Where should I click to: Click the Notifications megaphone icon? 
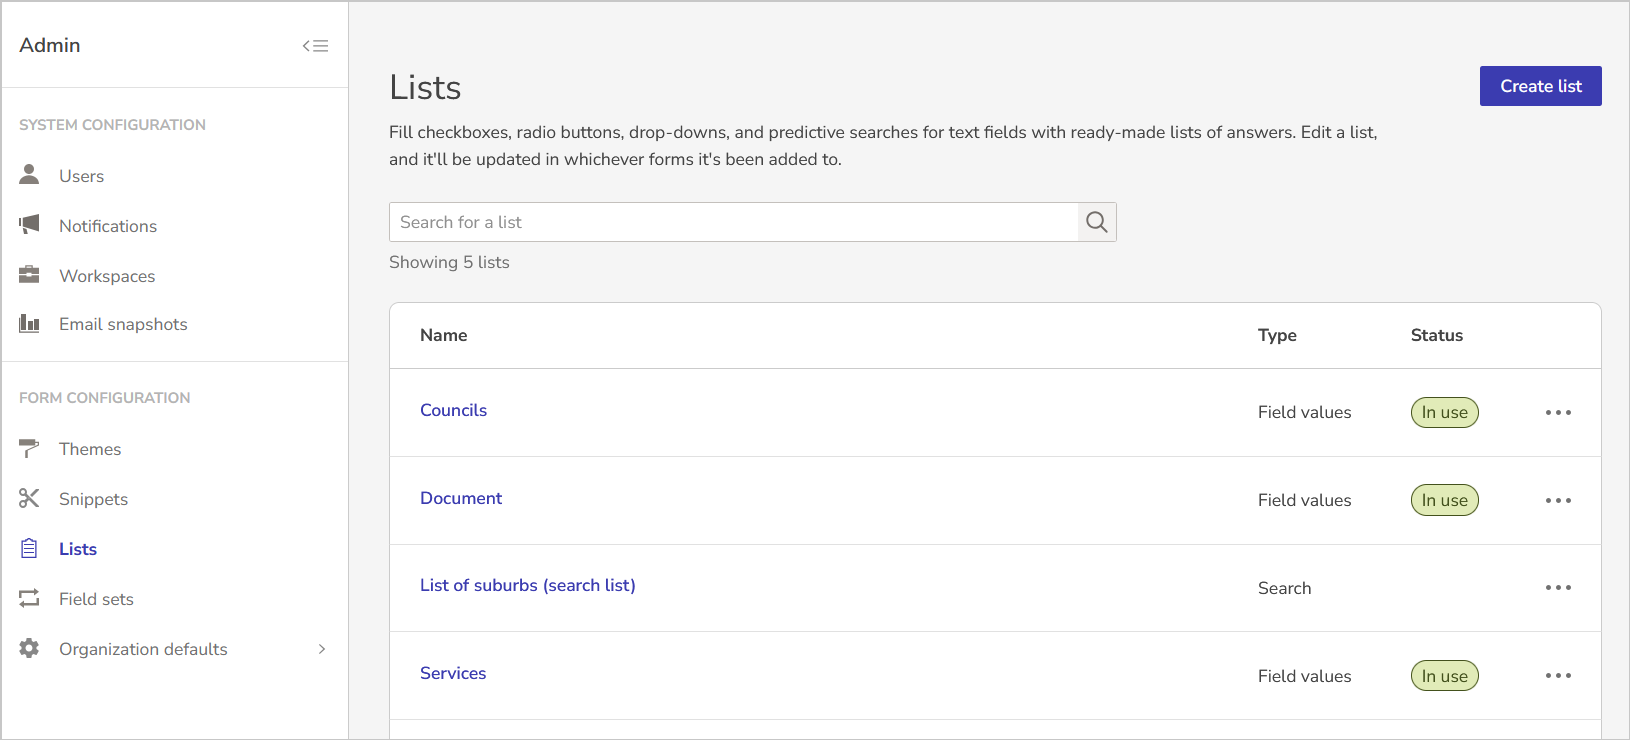click(x=29, y=225)
